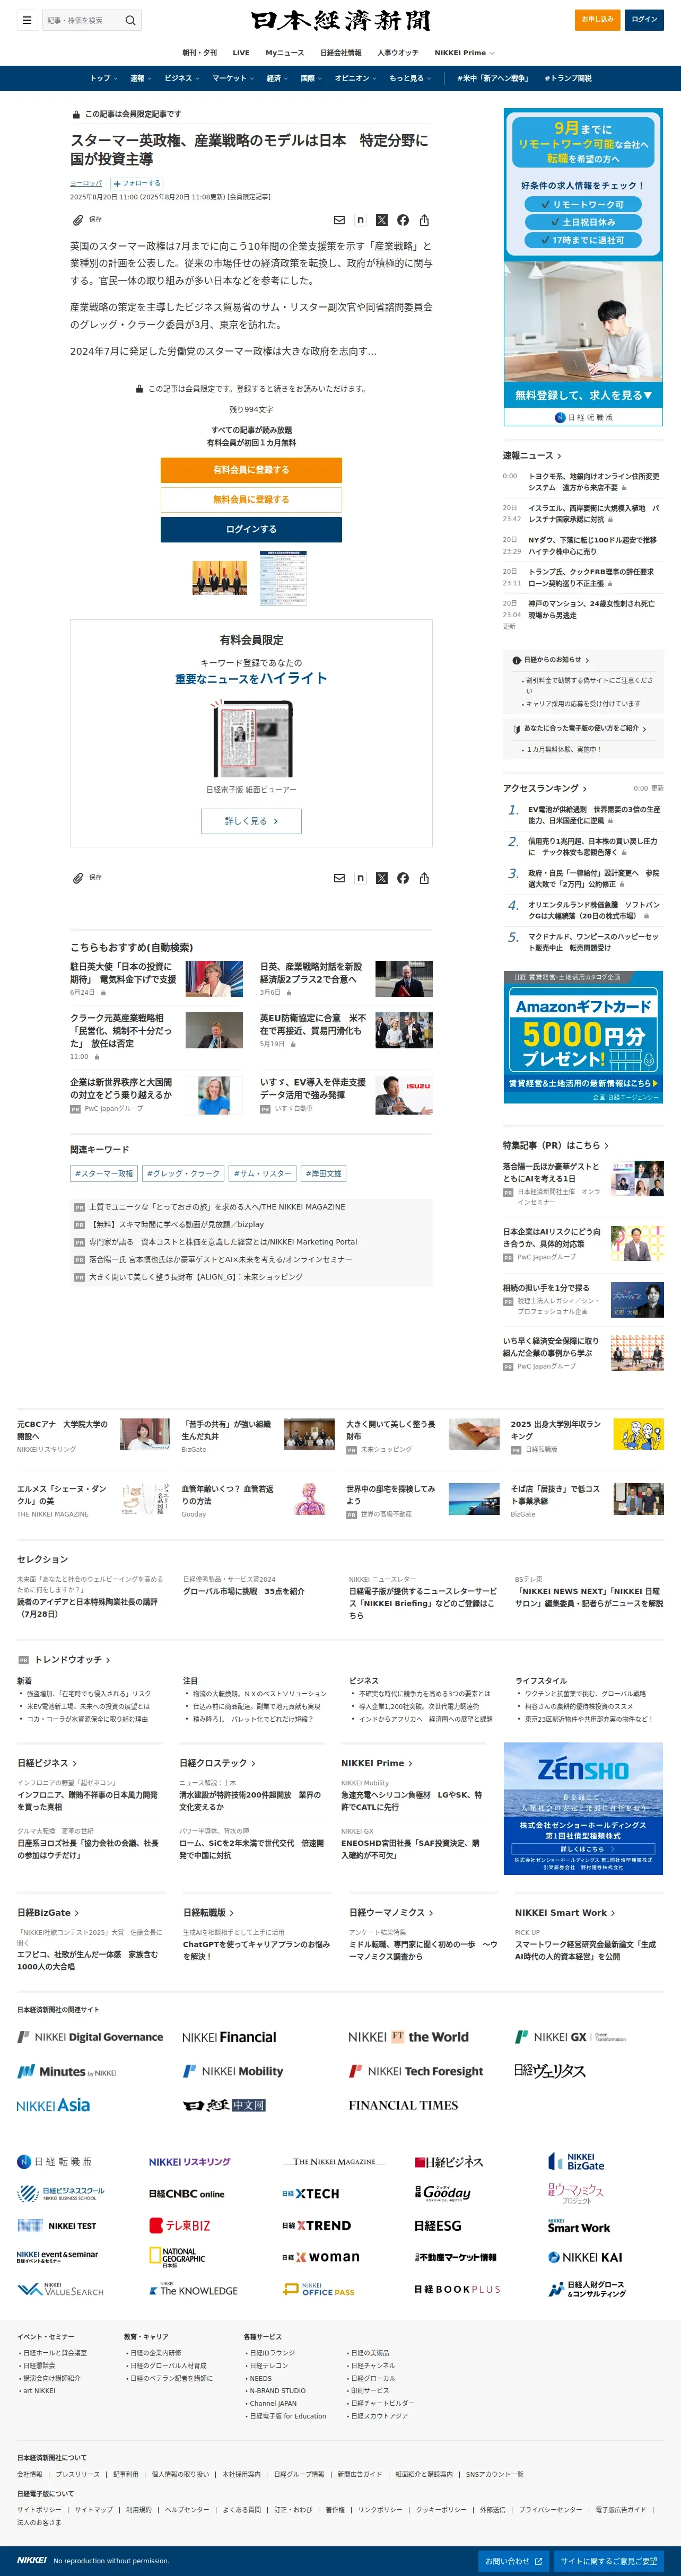This screenshot has height=2576, width=681.
Task: Expand the マーケット navigation dropdown
Action: (x=232, y=78)
